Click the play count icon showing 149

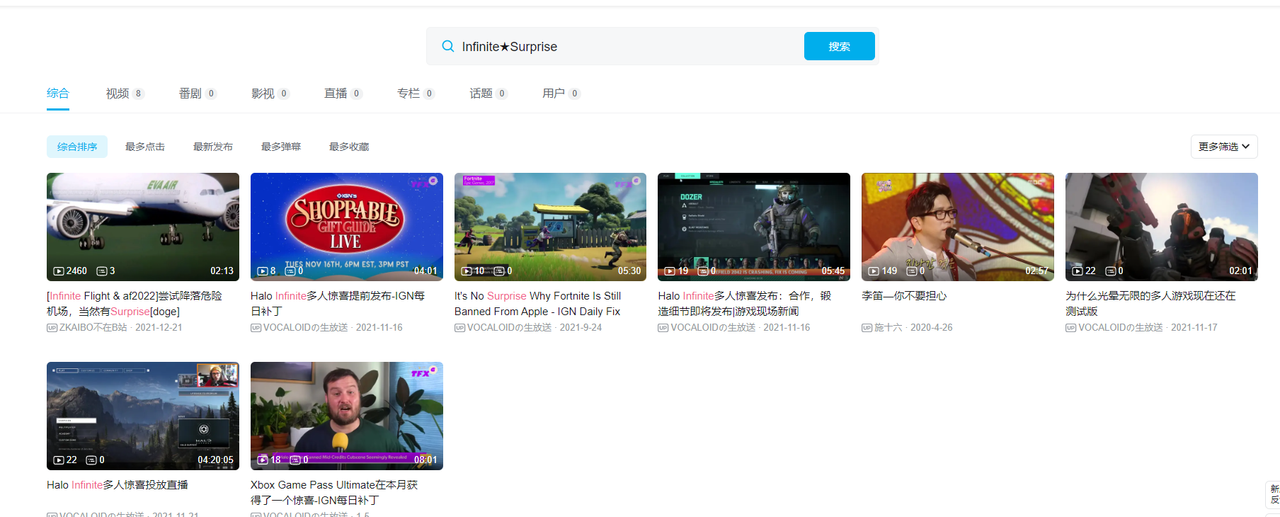(x=874, y=271)
